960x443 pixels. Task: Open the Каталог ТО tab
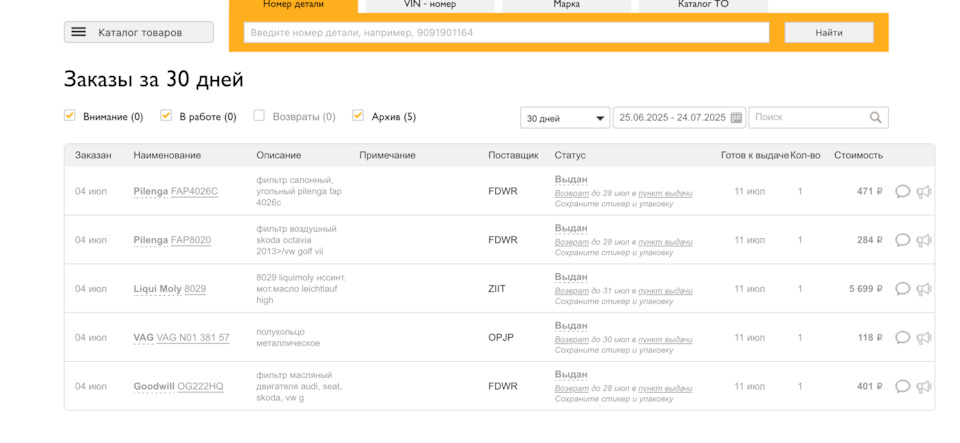tap(703, 5)
